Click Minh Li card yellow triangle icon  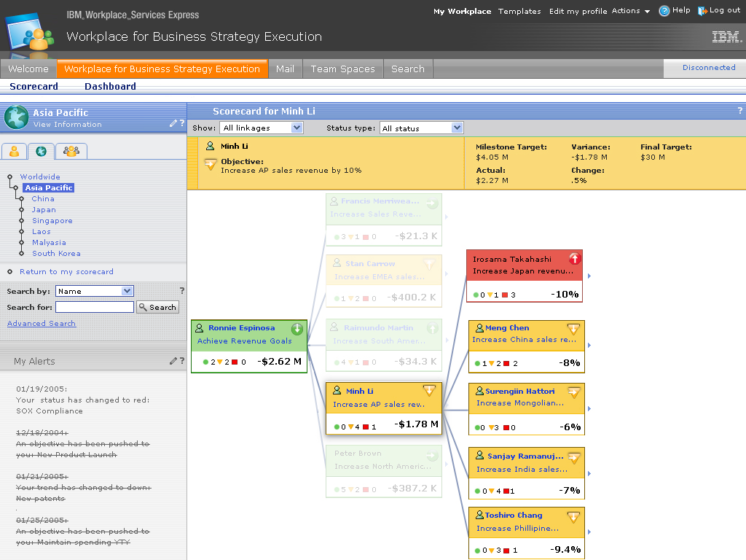point(429,391)
